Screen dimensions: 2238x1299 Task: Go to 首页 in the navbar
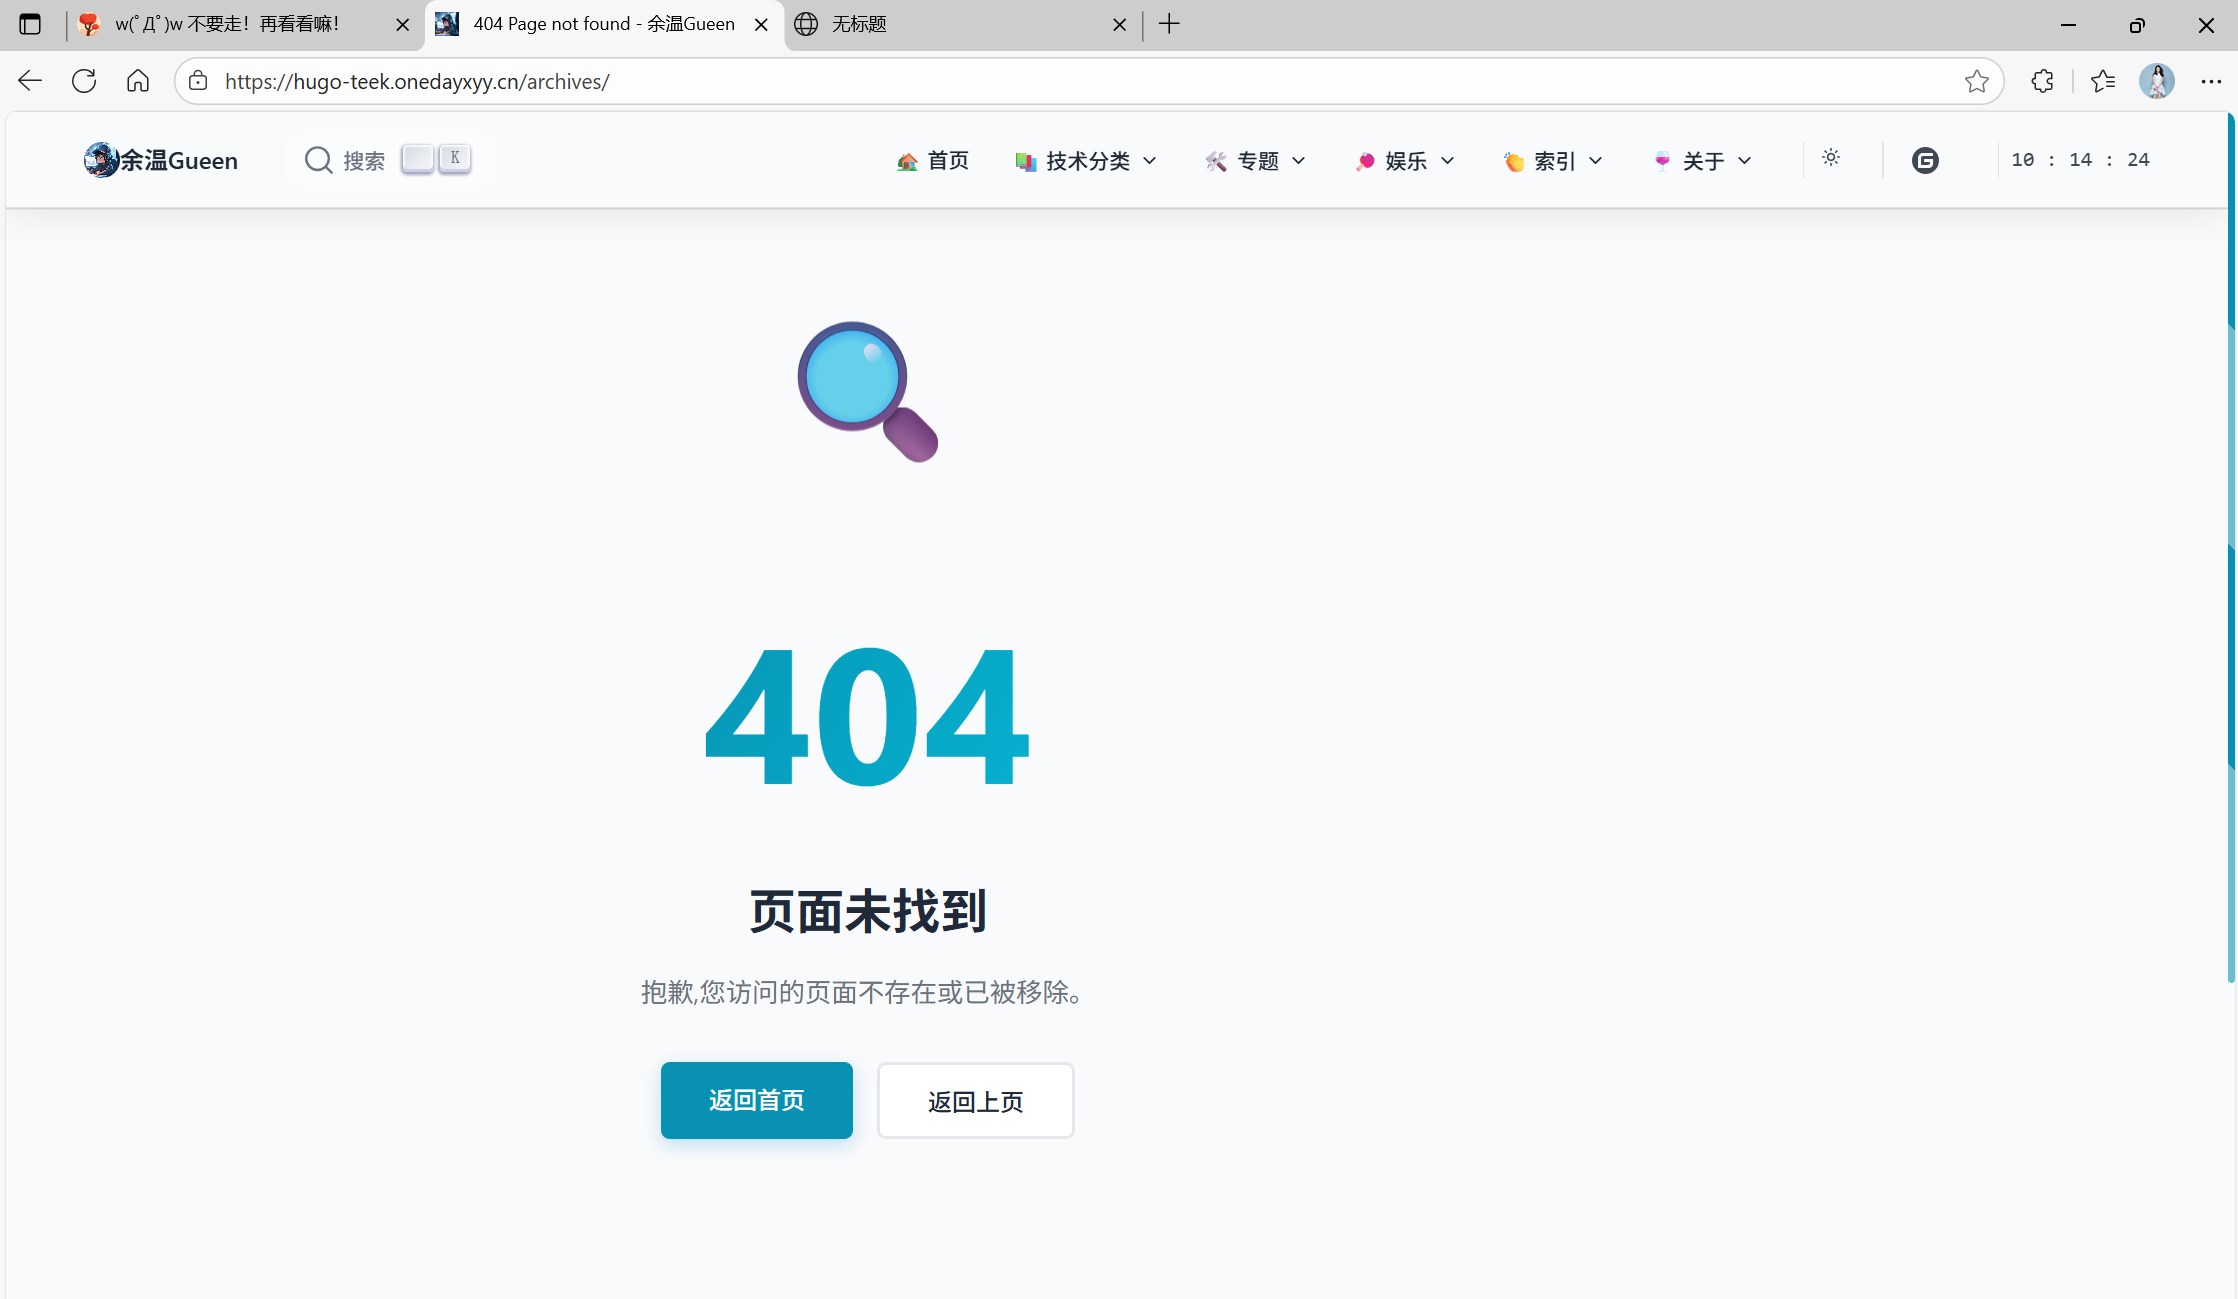tap(933, 161)
